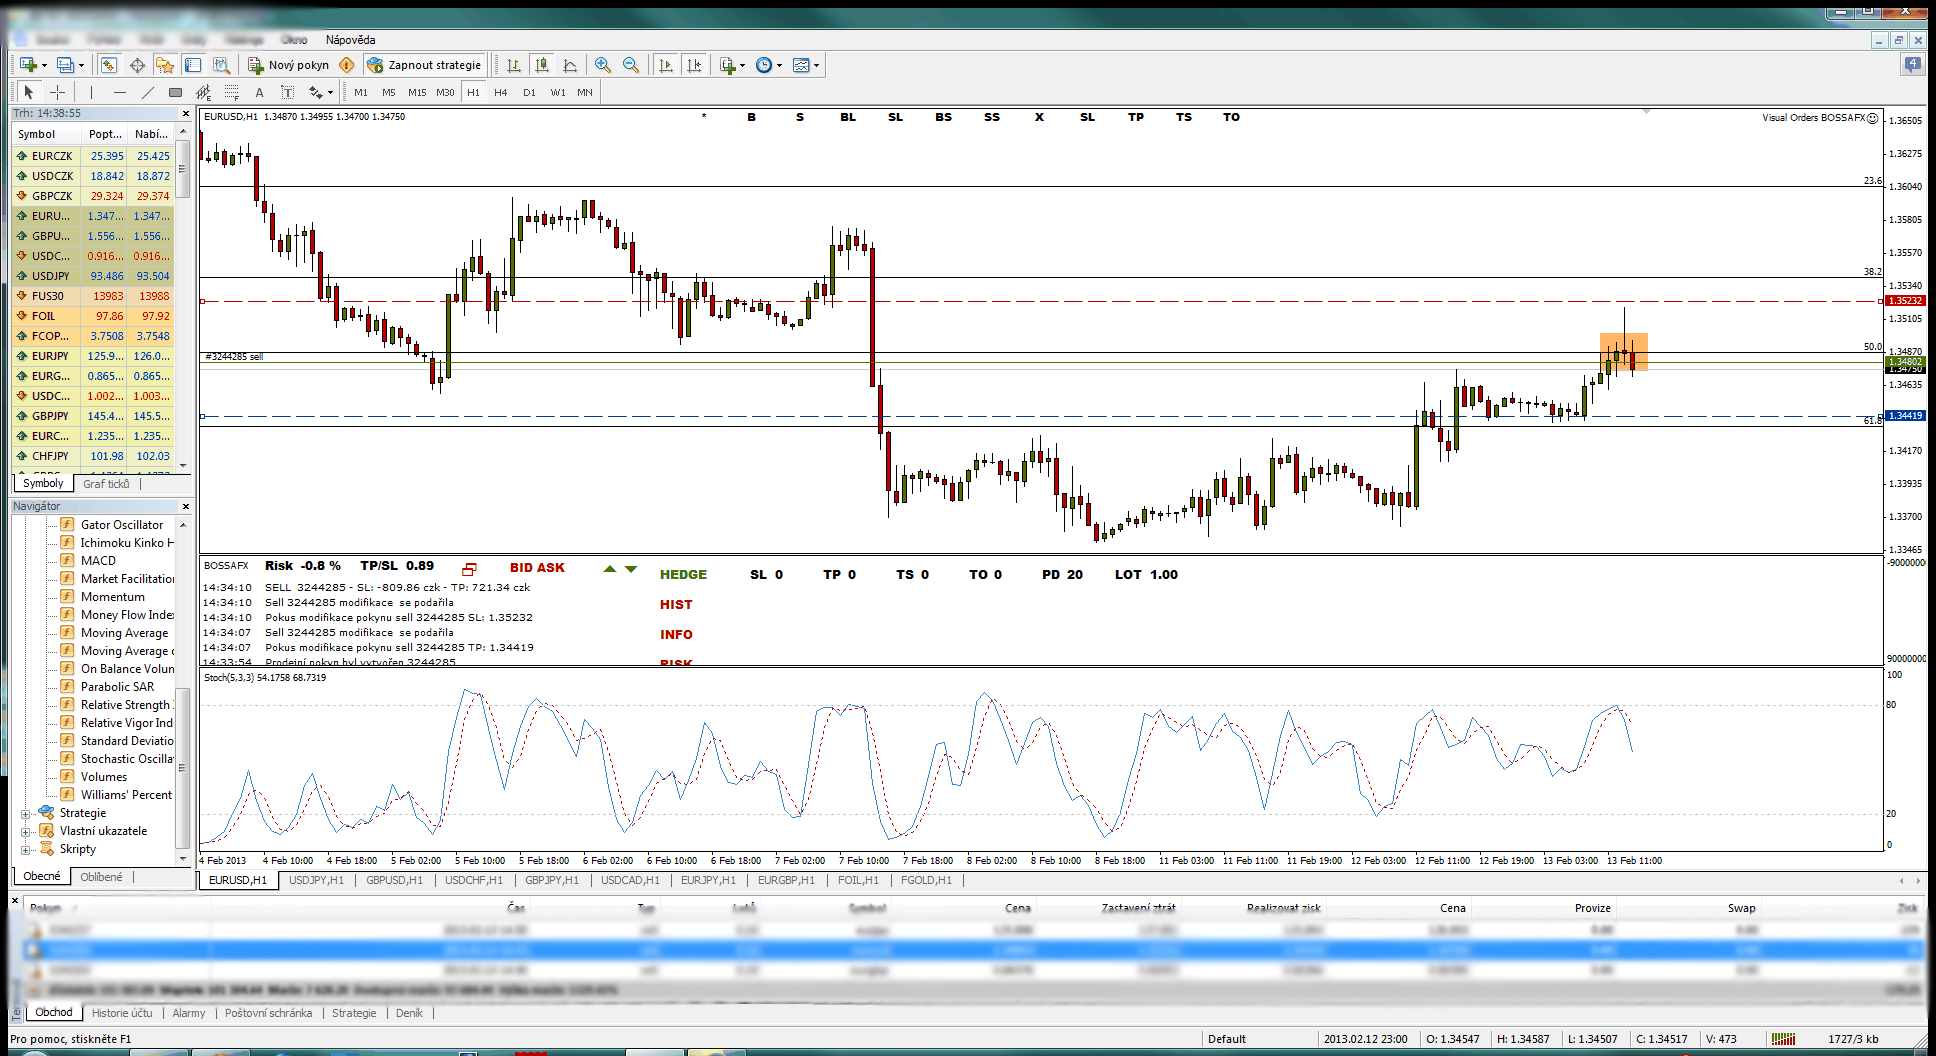Select the arrow cursor tool
The height and width of the screenshot is (1056, 1936).
tap(29, 92)
